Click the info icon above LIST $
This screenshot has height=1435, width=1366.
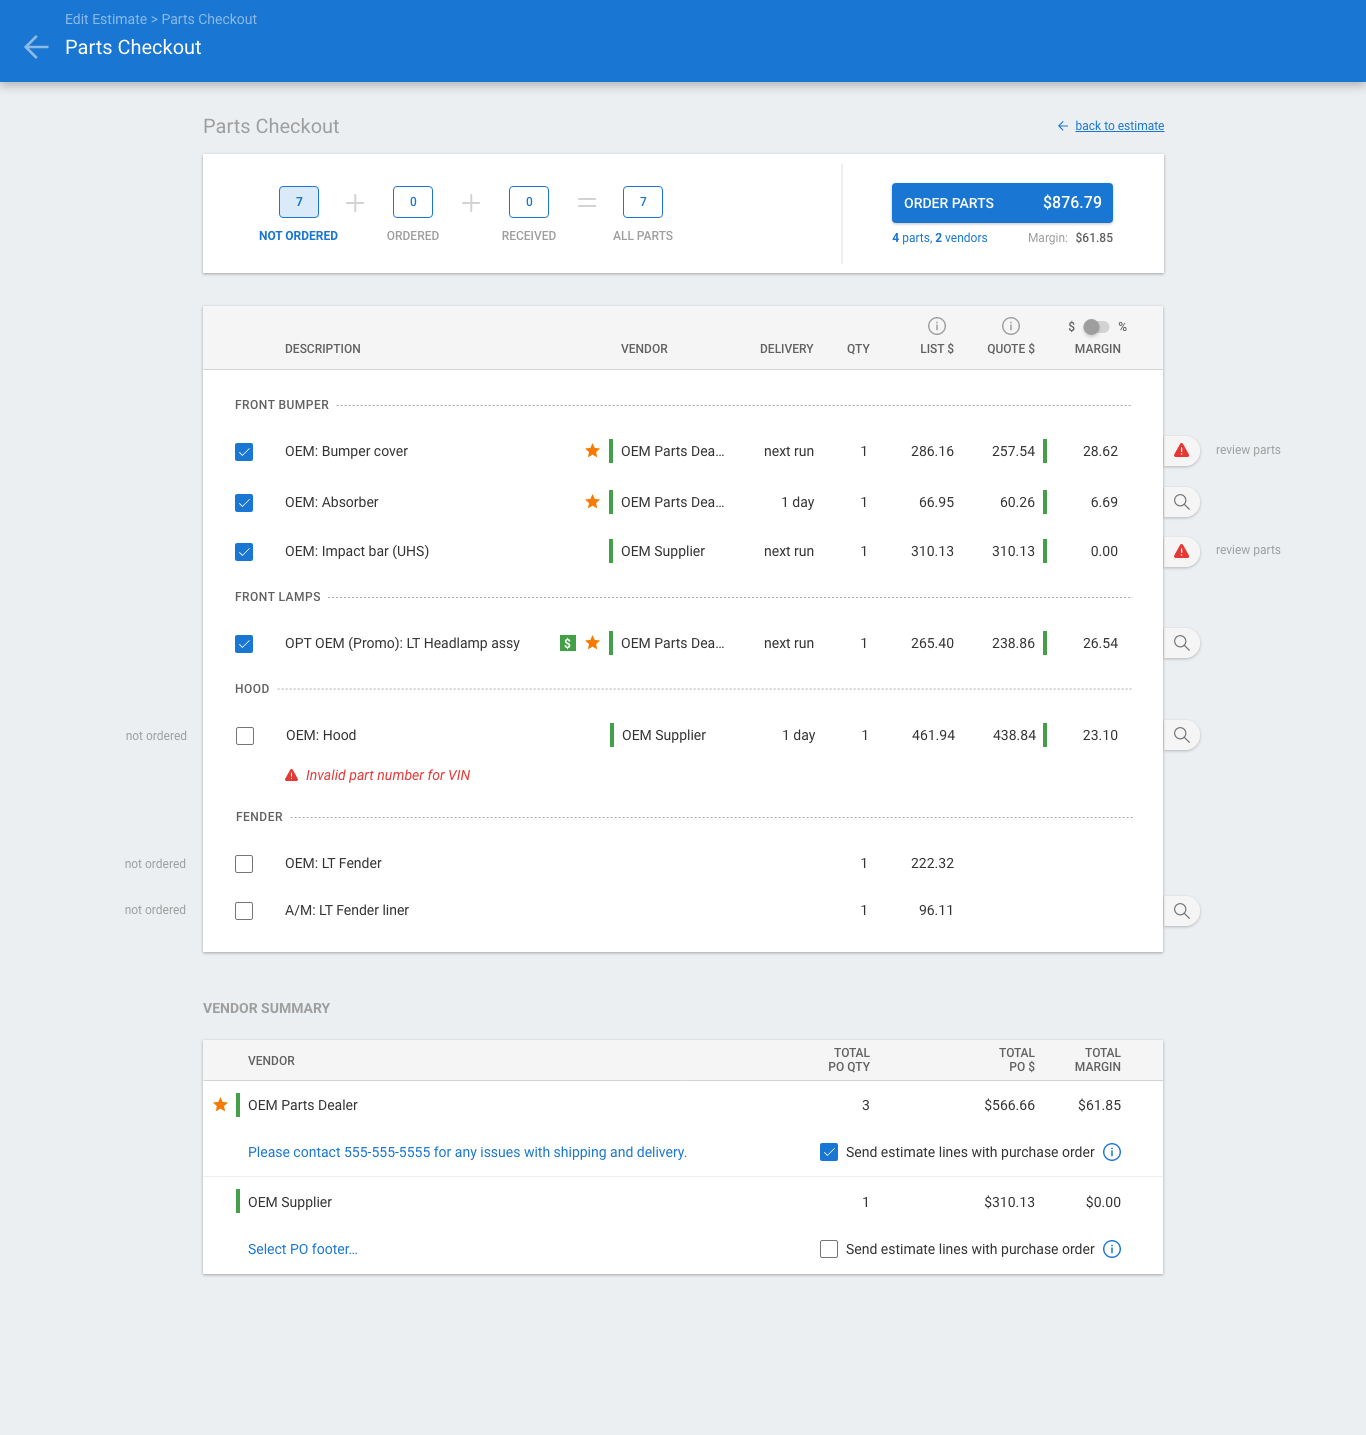point(937,326)
